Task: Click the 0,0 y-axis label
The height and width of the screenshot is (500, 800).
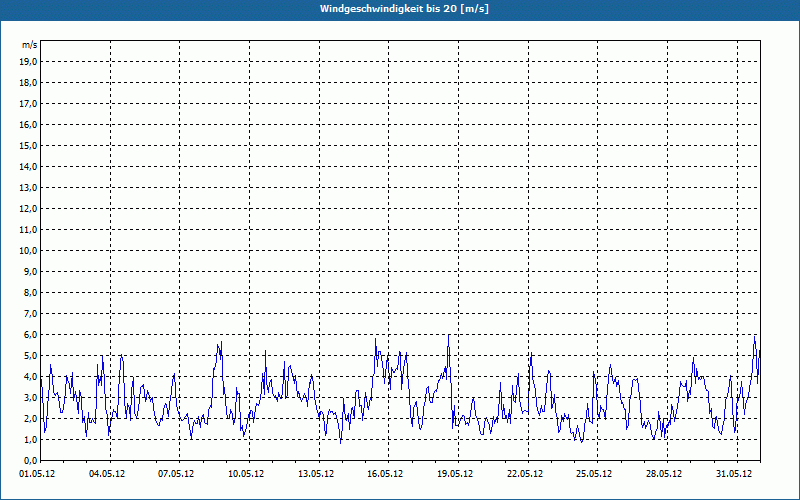Action: tap(30, 460)
